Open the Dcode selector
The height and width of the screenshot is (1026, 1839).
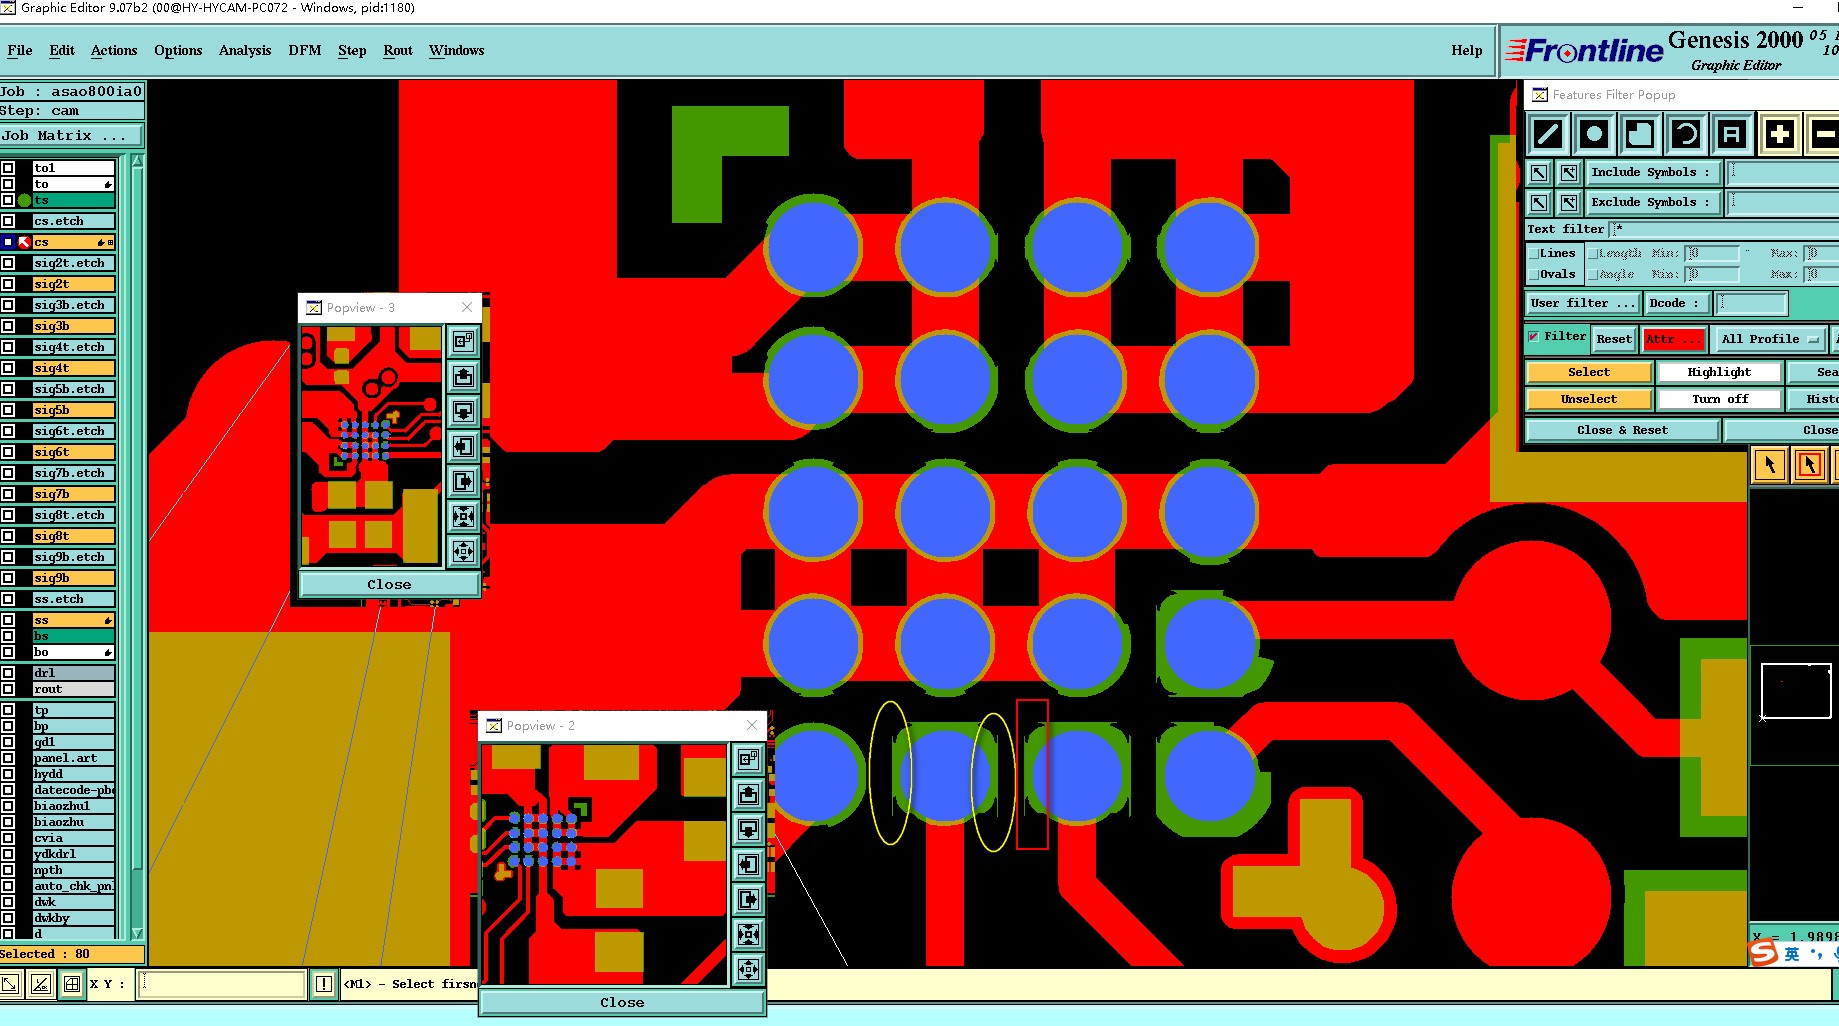tap(1676, 303)
